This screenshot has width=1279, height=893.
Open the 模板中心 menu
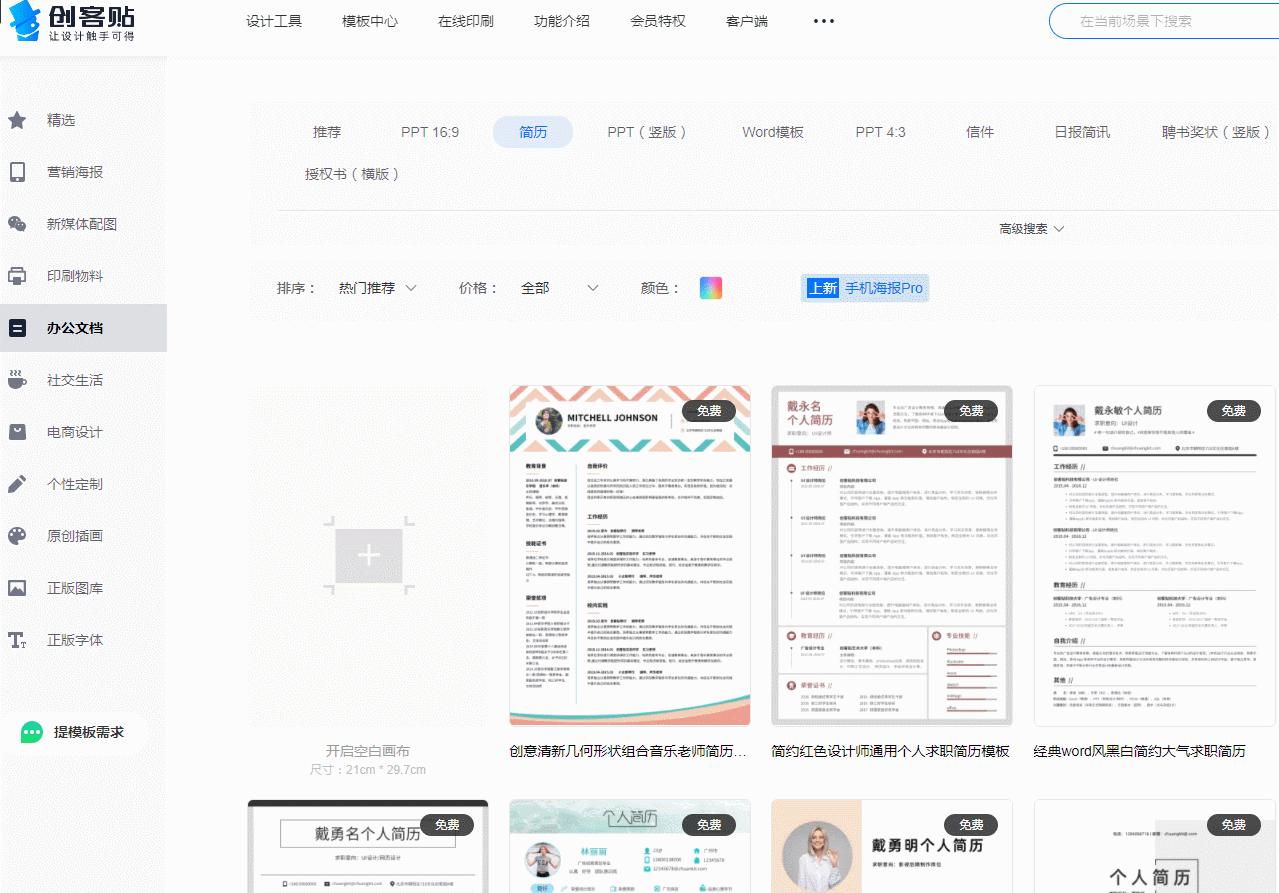(370, 21)
